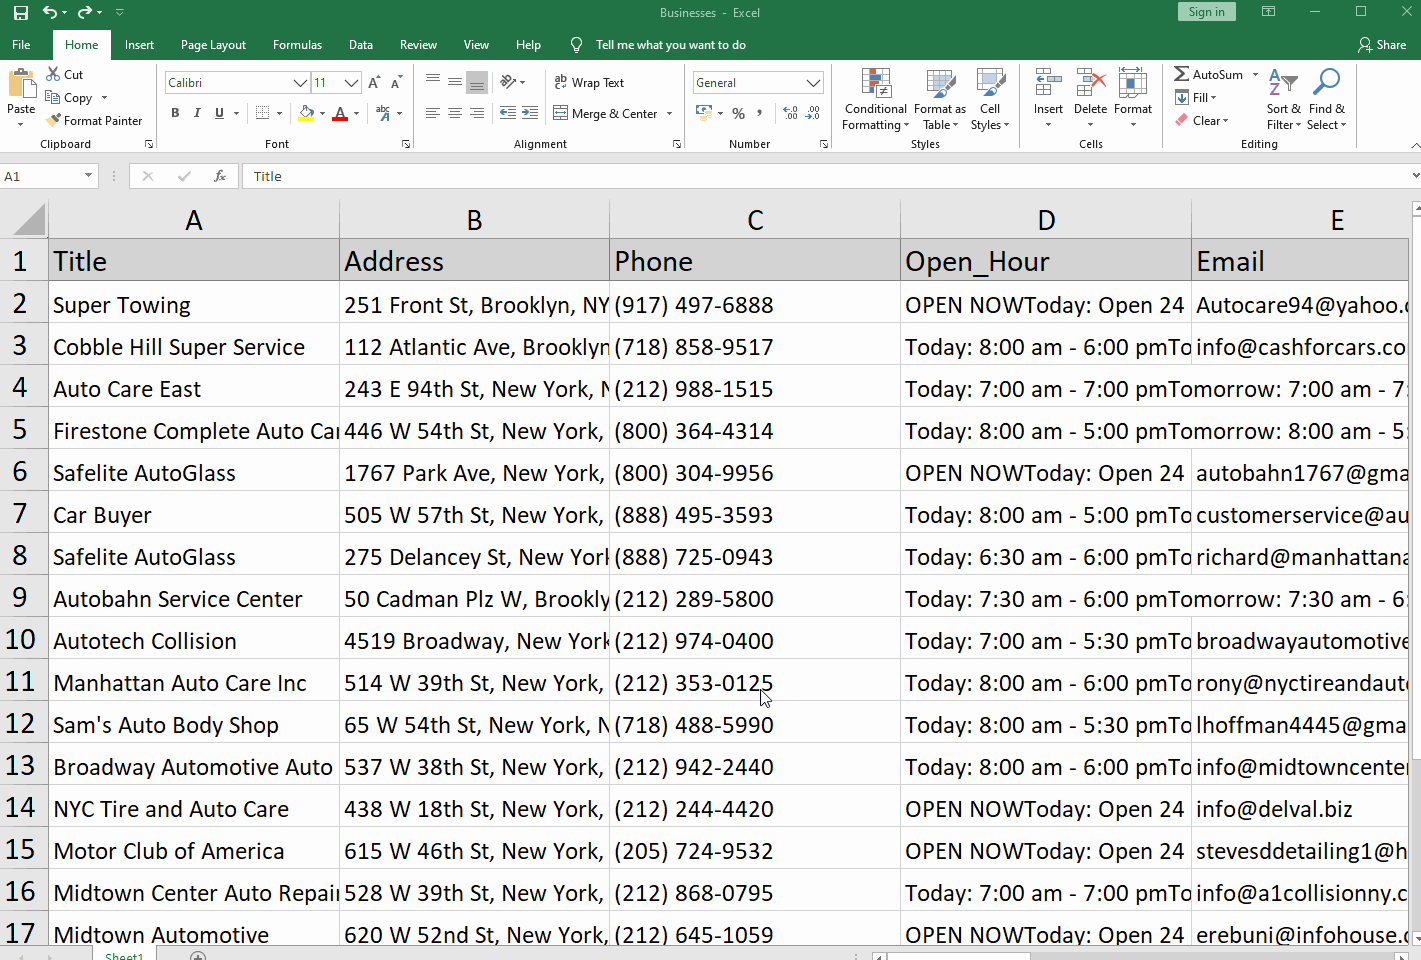Click the Undo arrow icon

tap(50, 13)
